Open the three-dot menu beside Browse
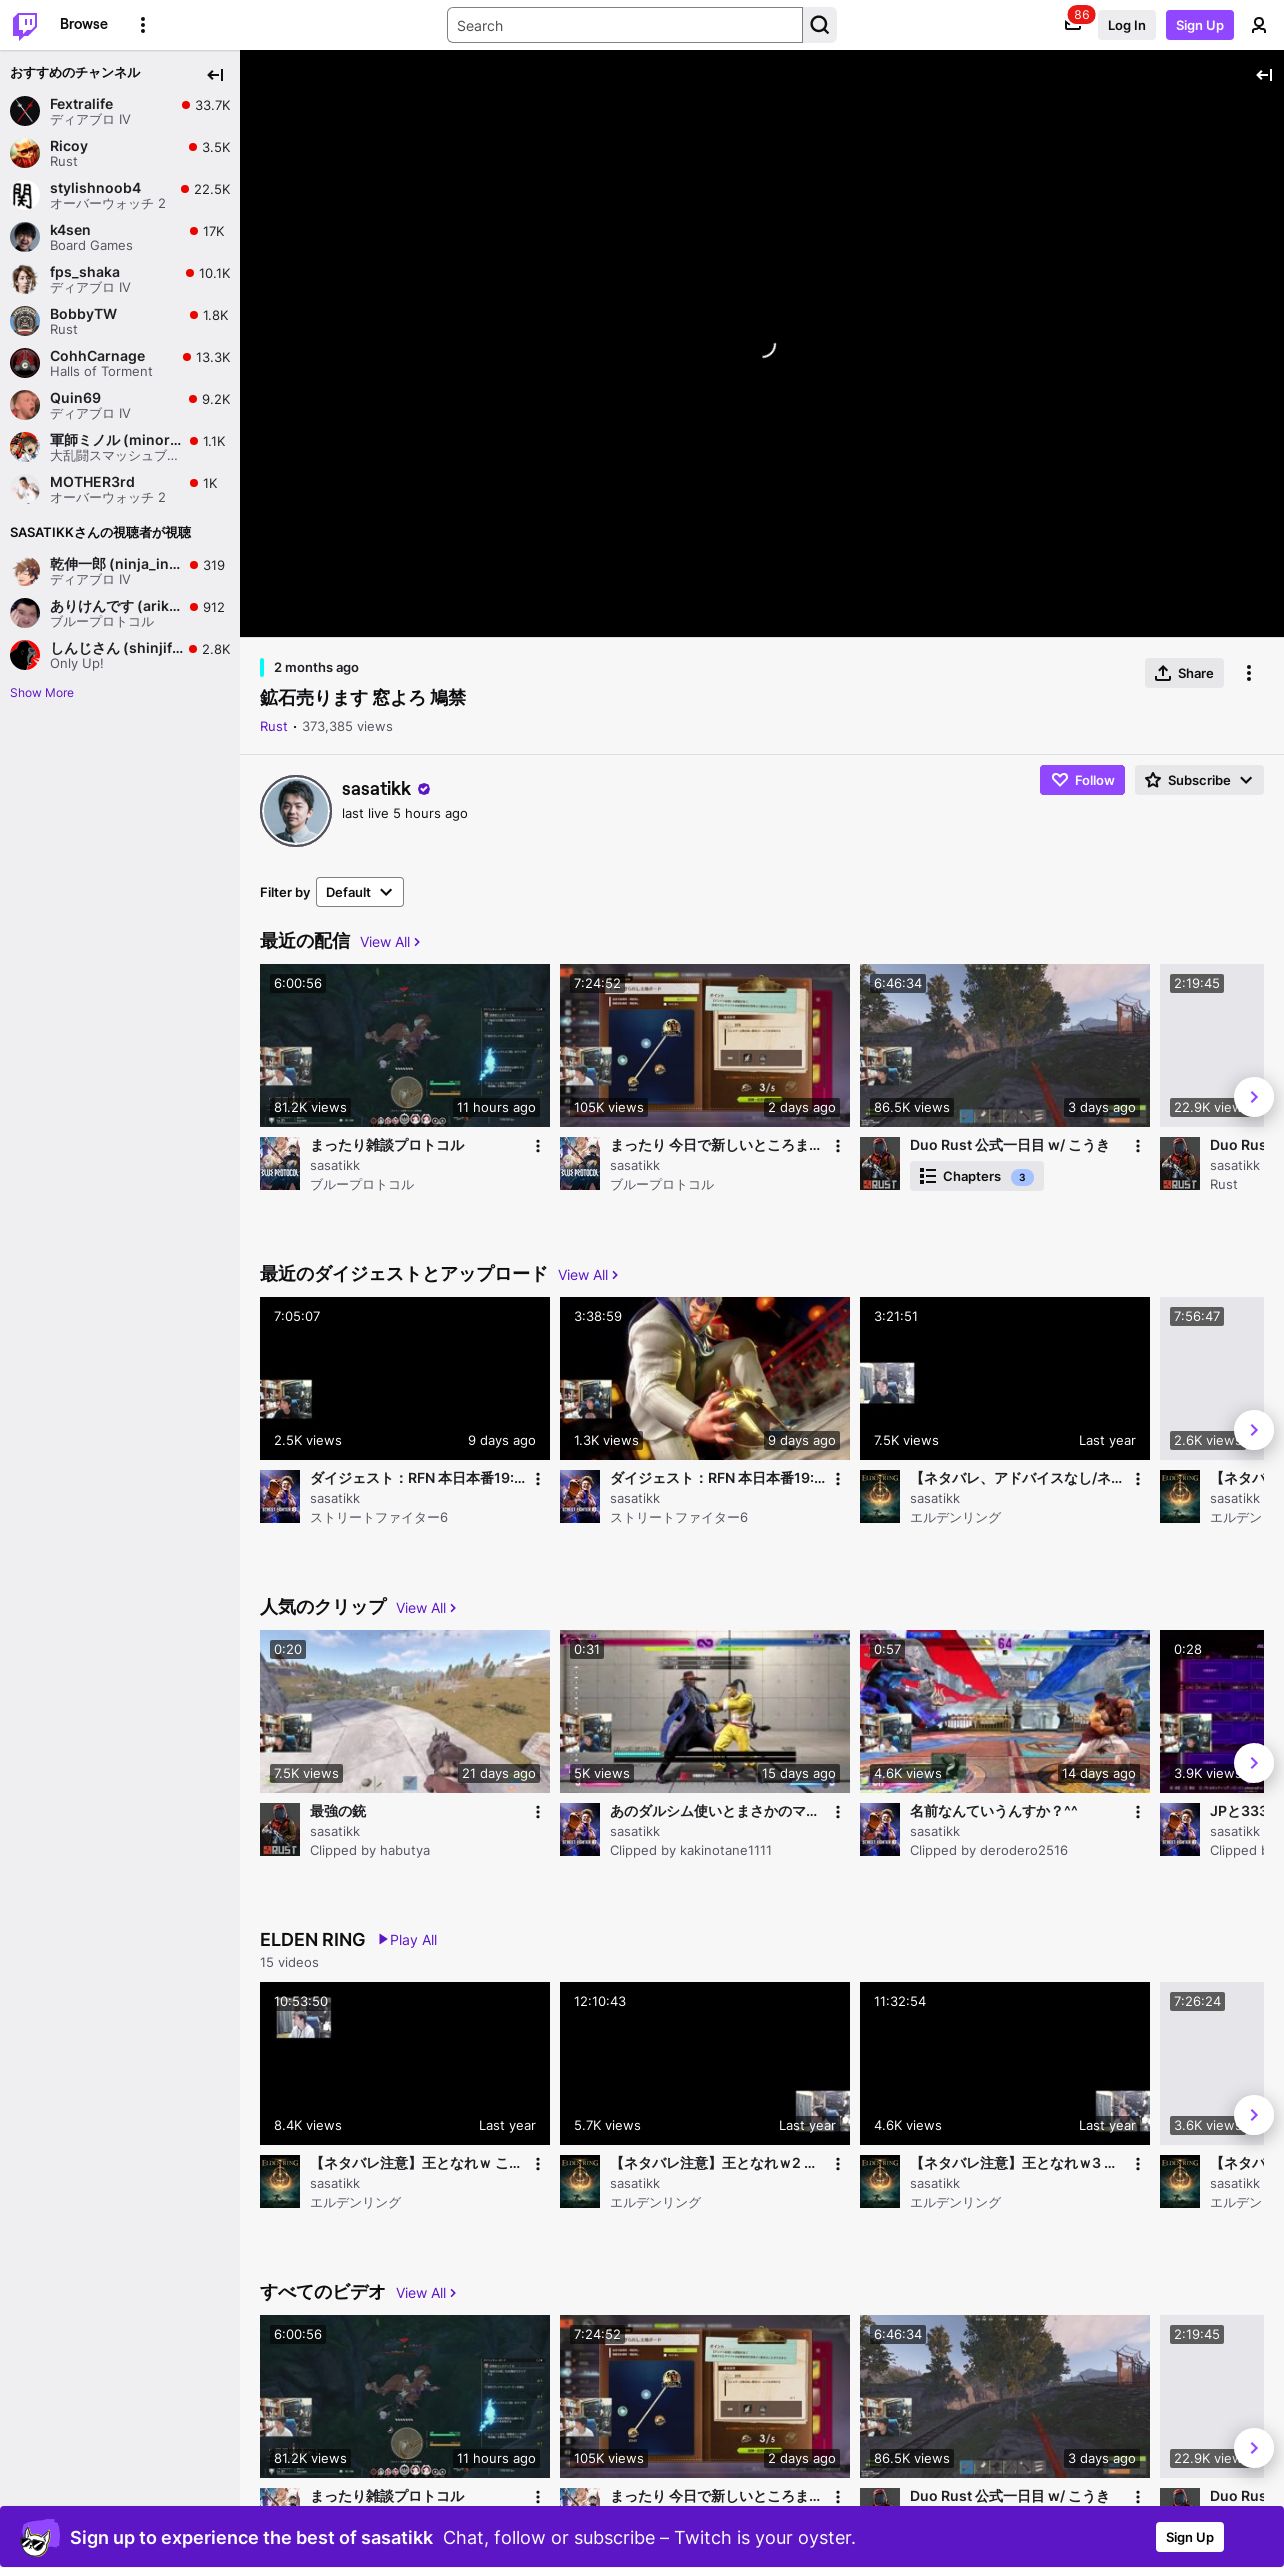 click(x=143, y=25)
